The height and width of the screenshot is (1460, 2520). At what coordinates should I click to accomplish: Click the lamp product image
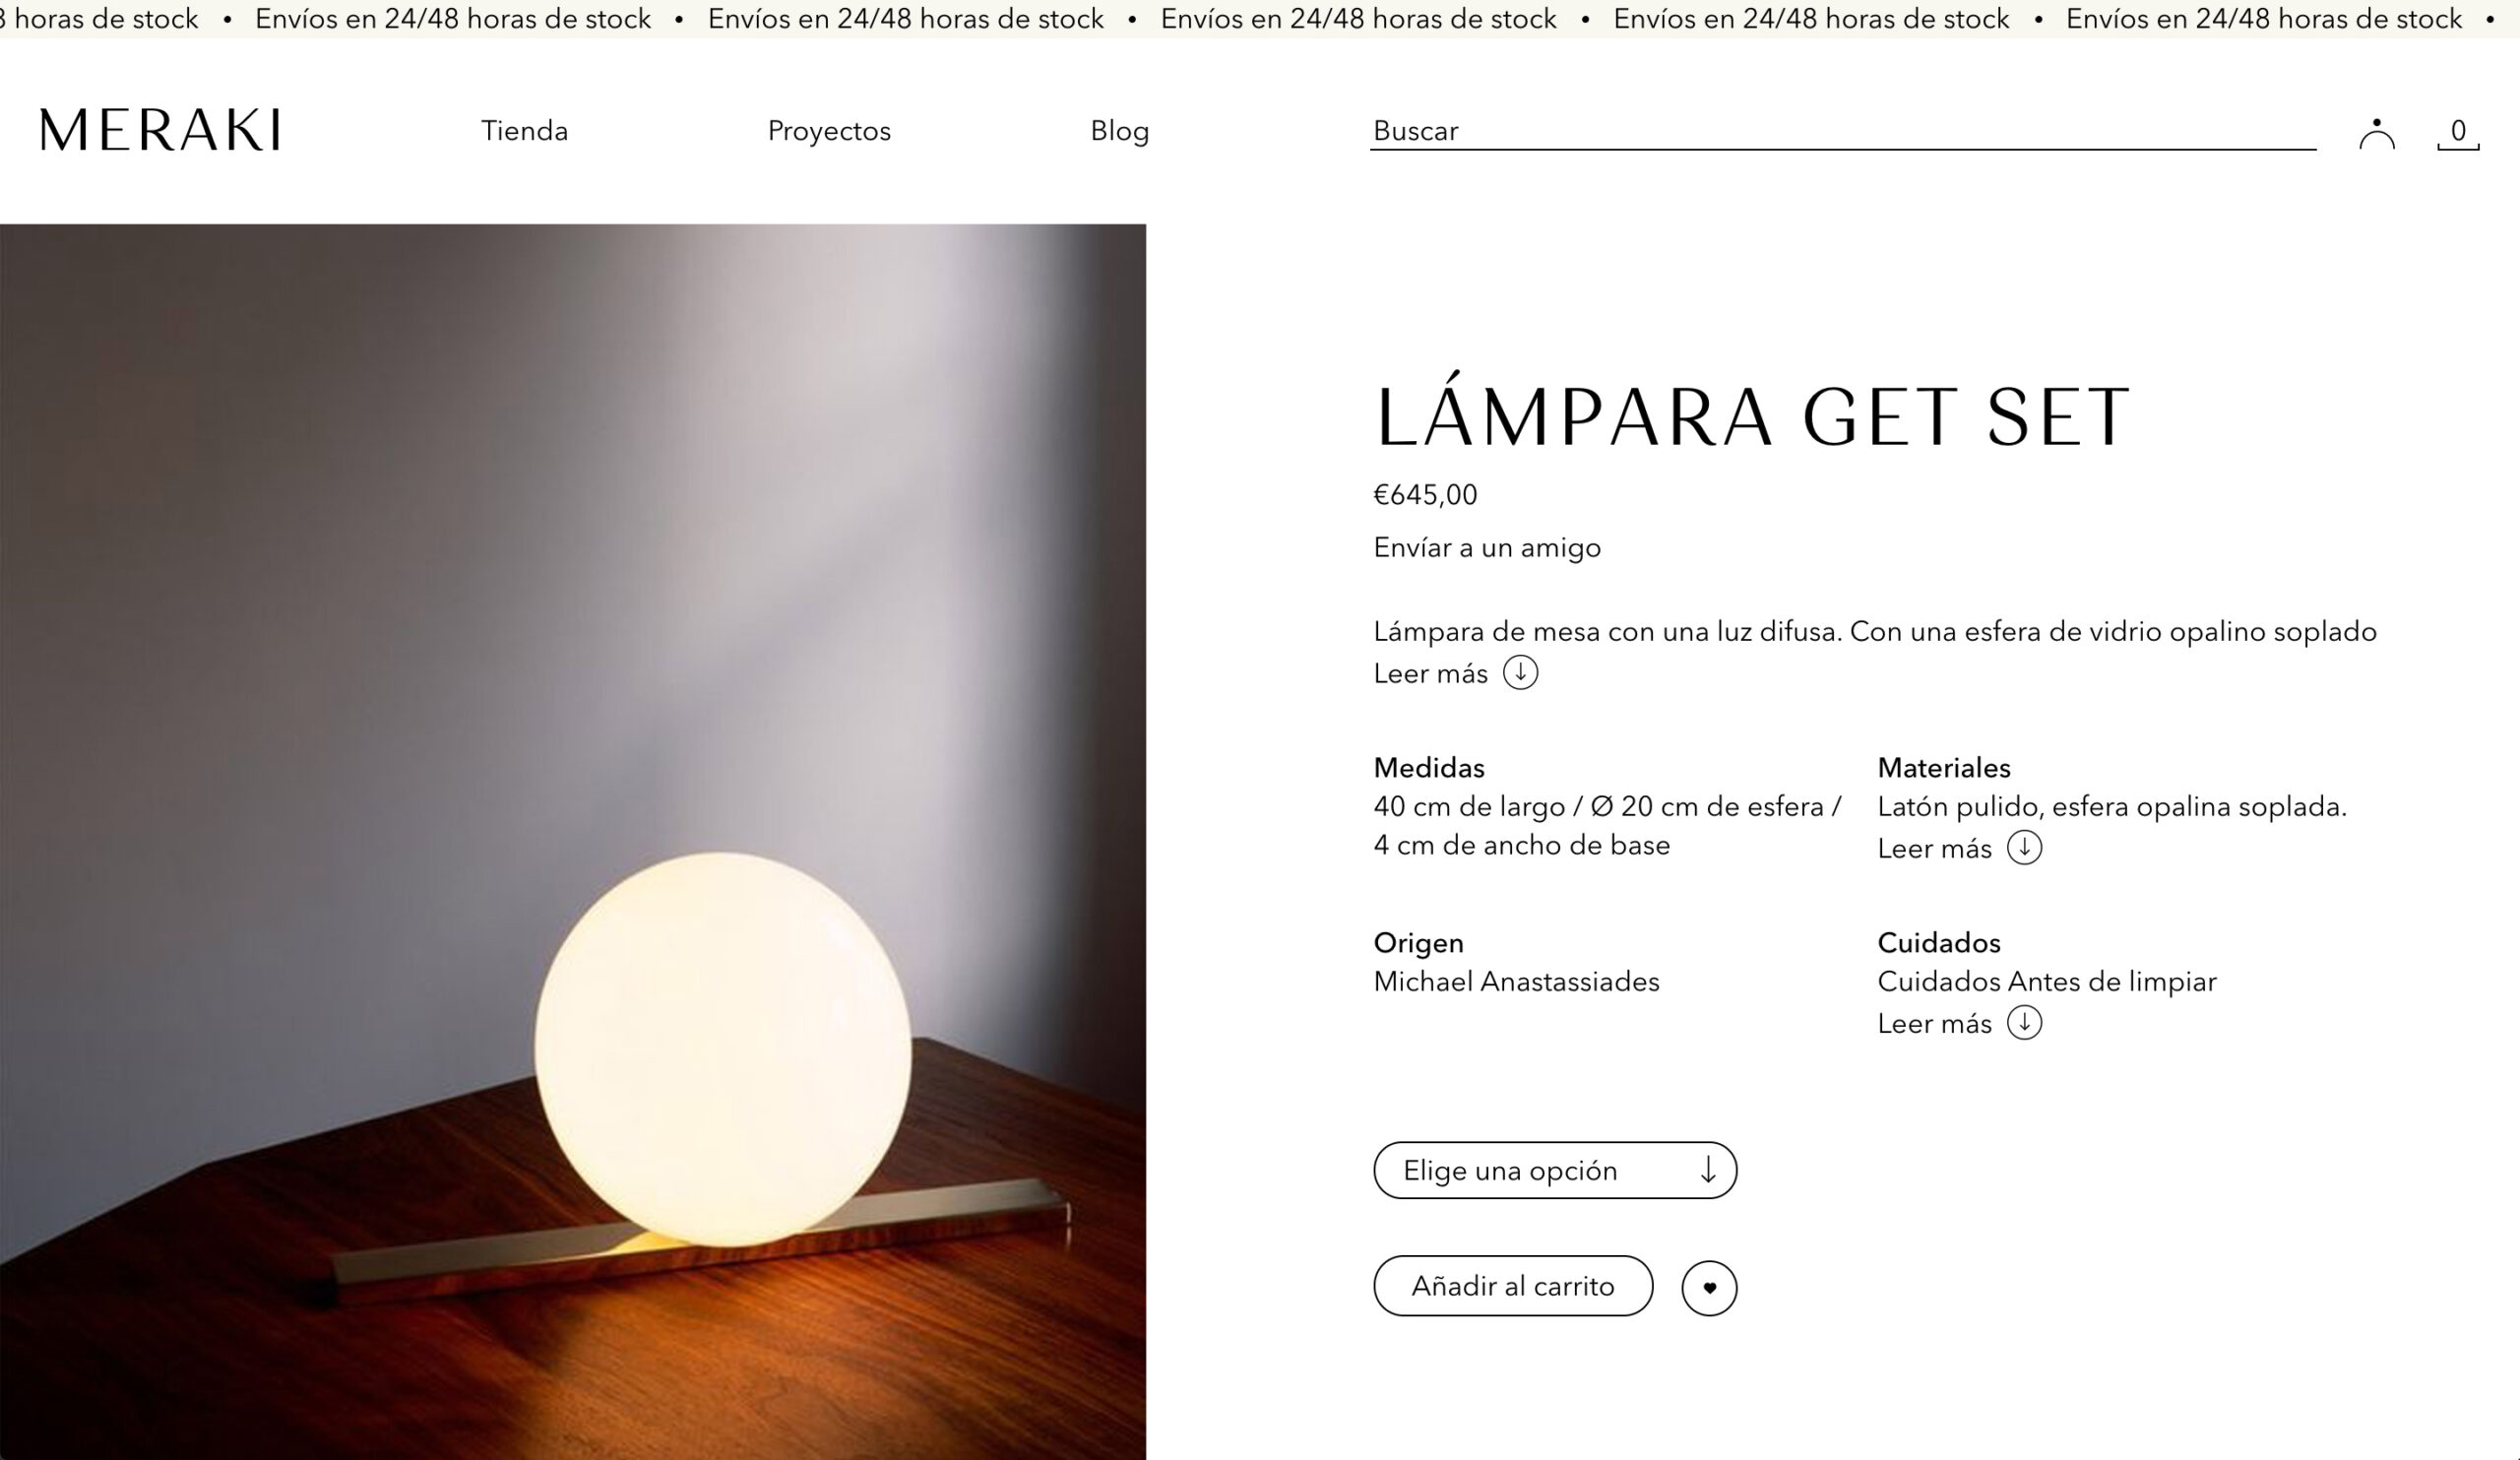[572, 840]
